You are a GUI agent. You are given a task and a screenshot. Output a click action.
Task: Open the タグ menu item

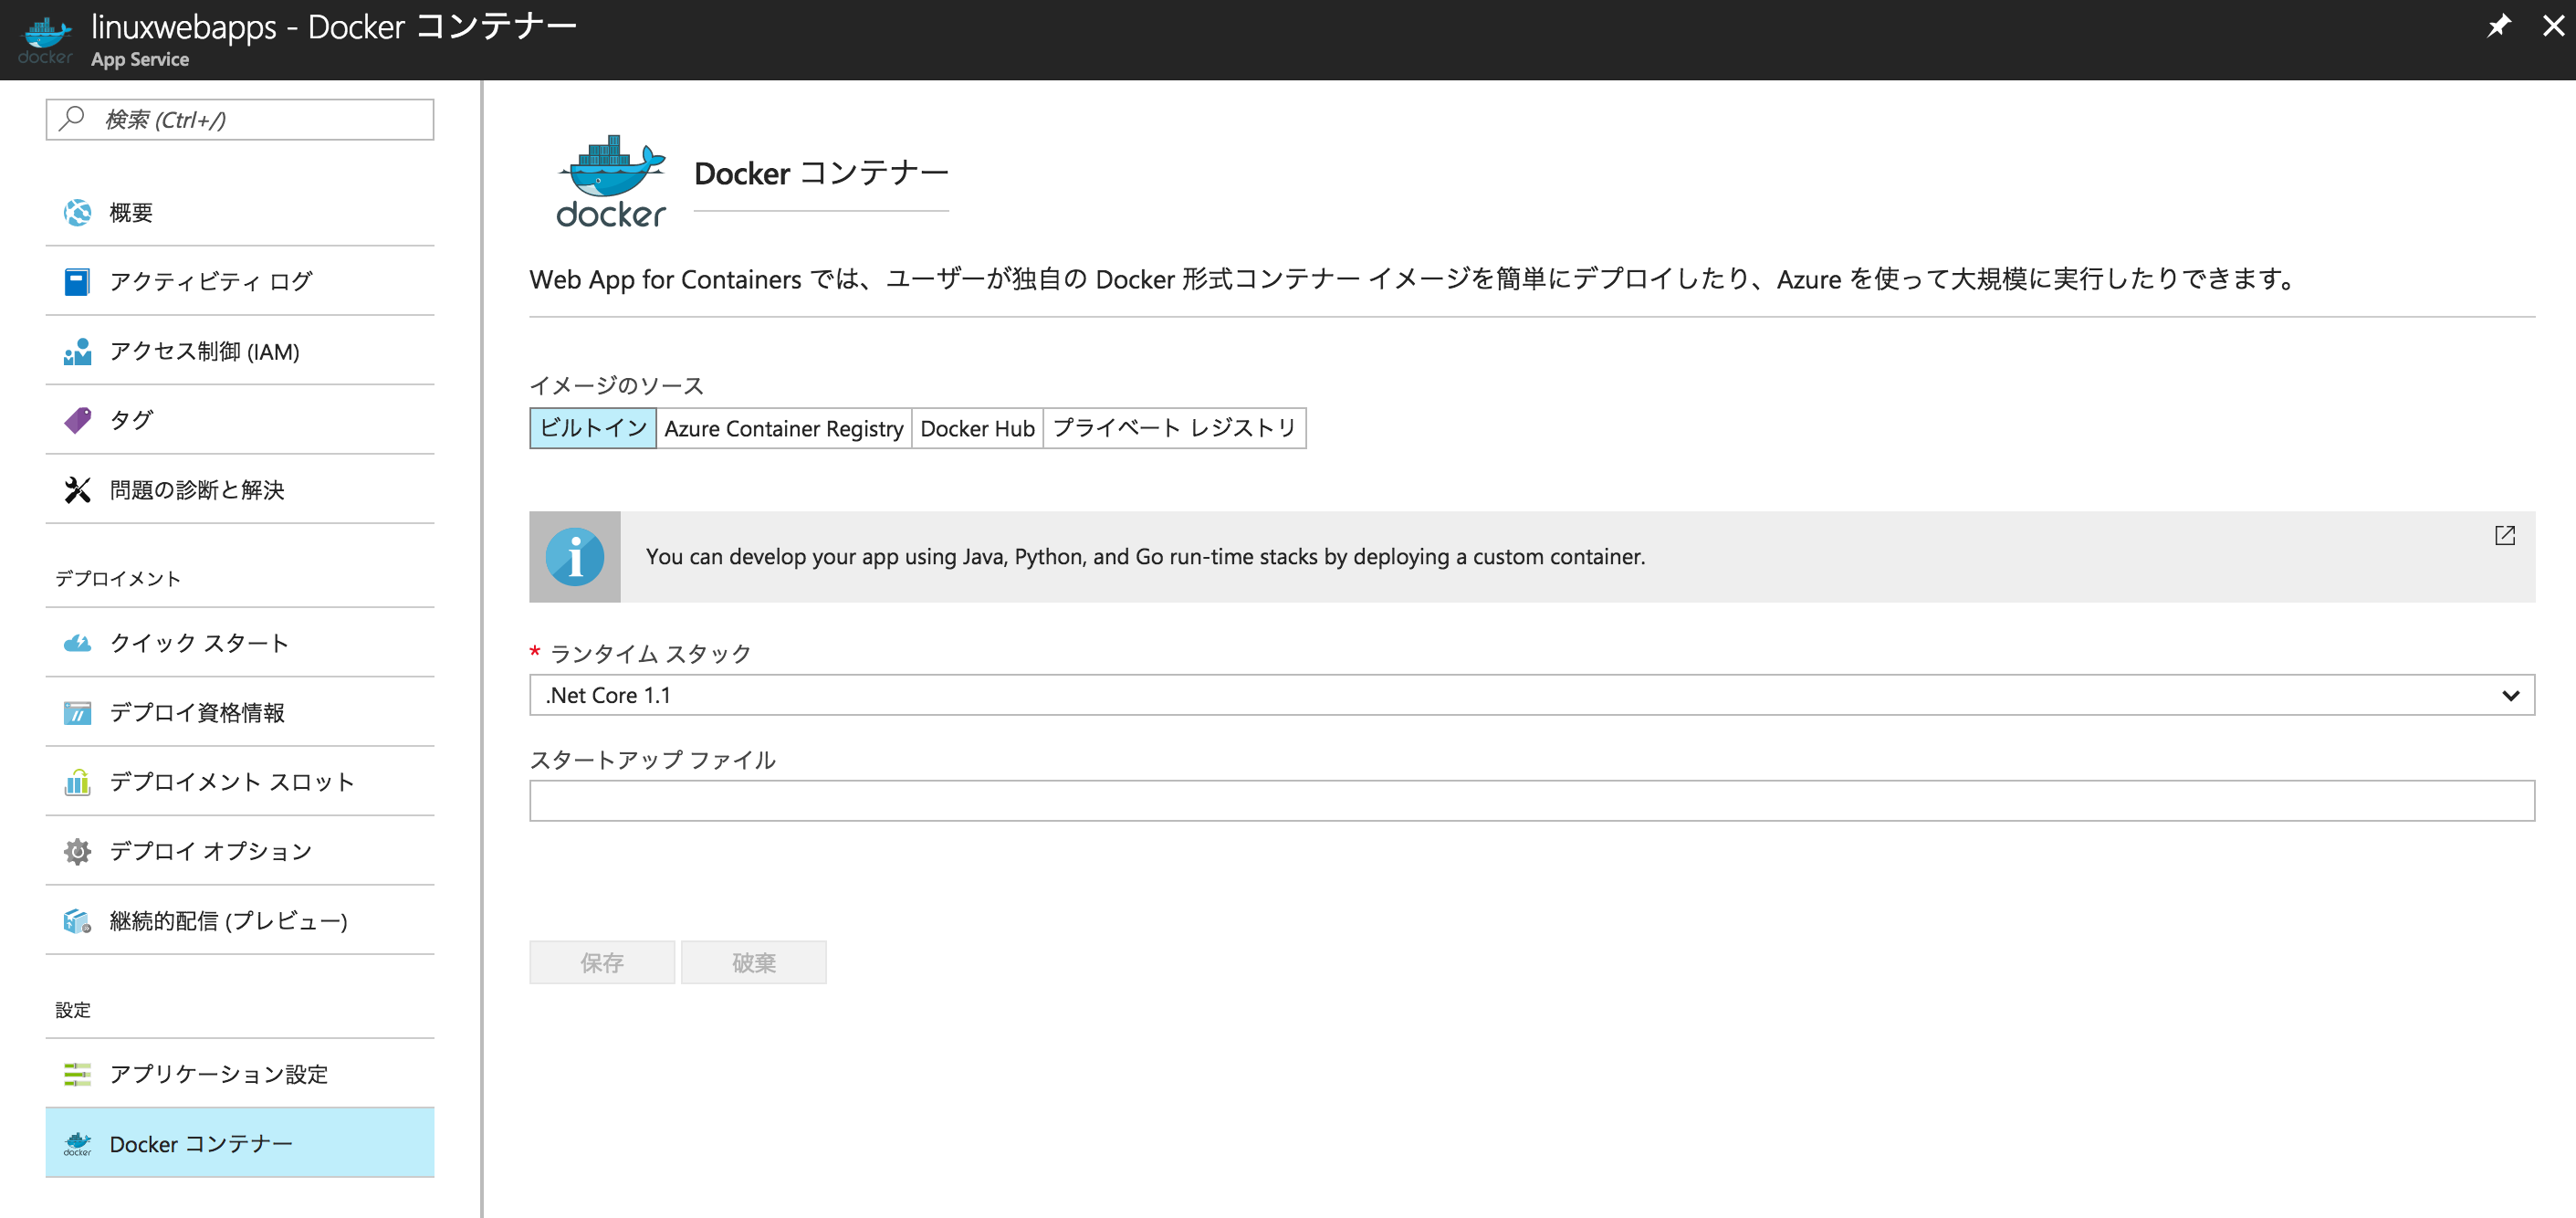[x=240, y=420]
